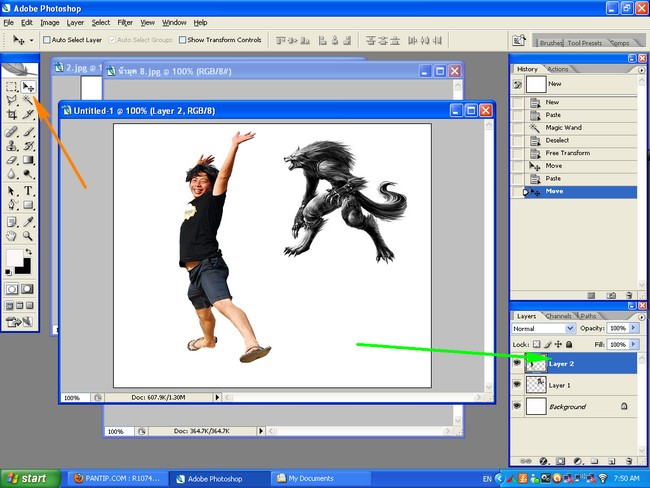Select the Hand tool
The width and height of the screenshot is (650, 488).
[x=11, y=236]
